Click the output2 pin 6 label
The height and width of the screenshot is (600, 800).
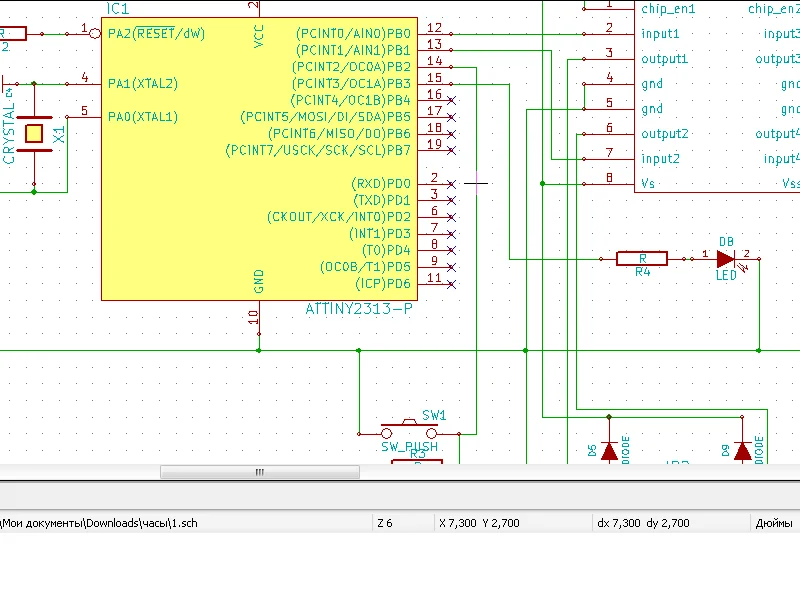(x=664, y=134)
